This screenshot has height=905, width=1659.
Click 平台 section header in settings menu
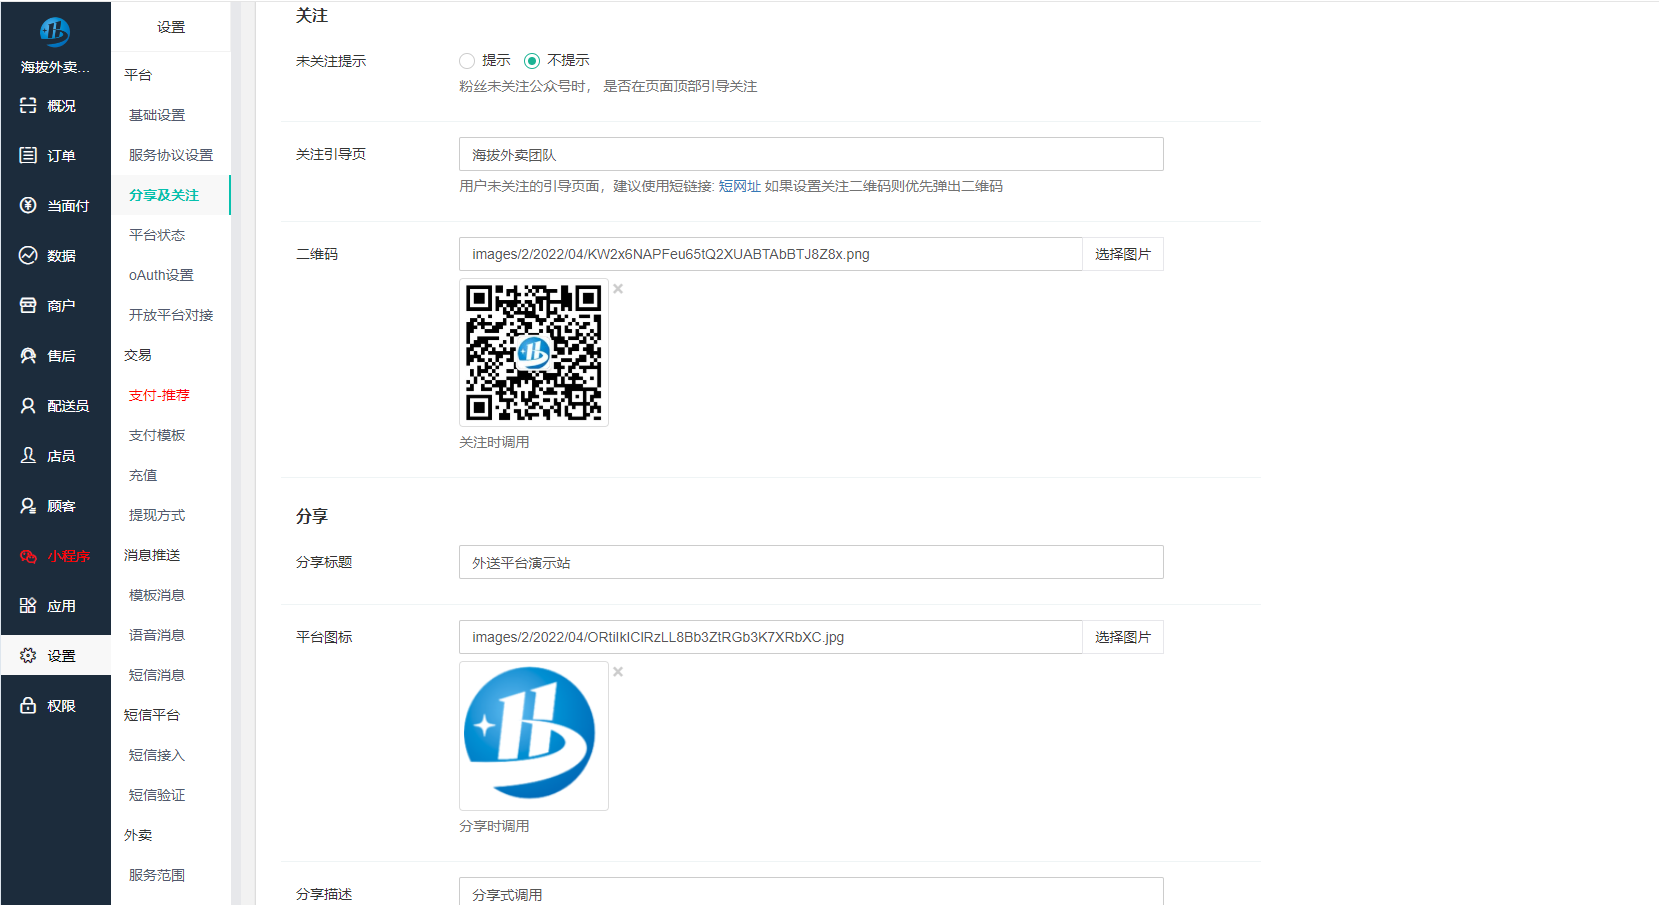[x=138, y=75]
